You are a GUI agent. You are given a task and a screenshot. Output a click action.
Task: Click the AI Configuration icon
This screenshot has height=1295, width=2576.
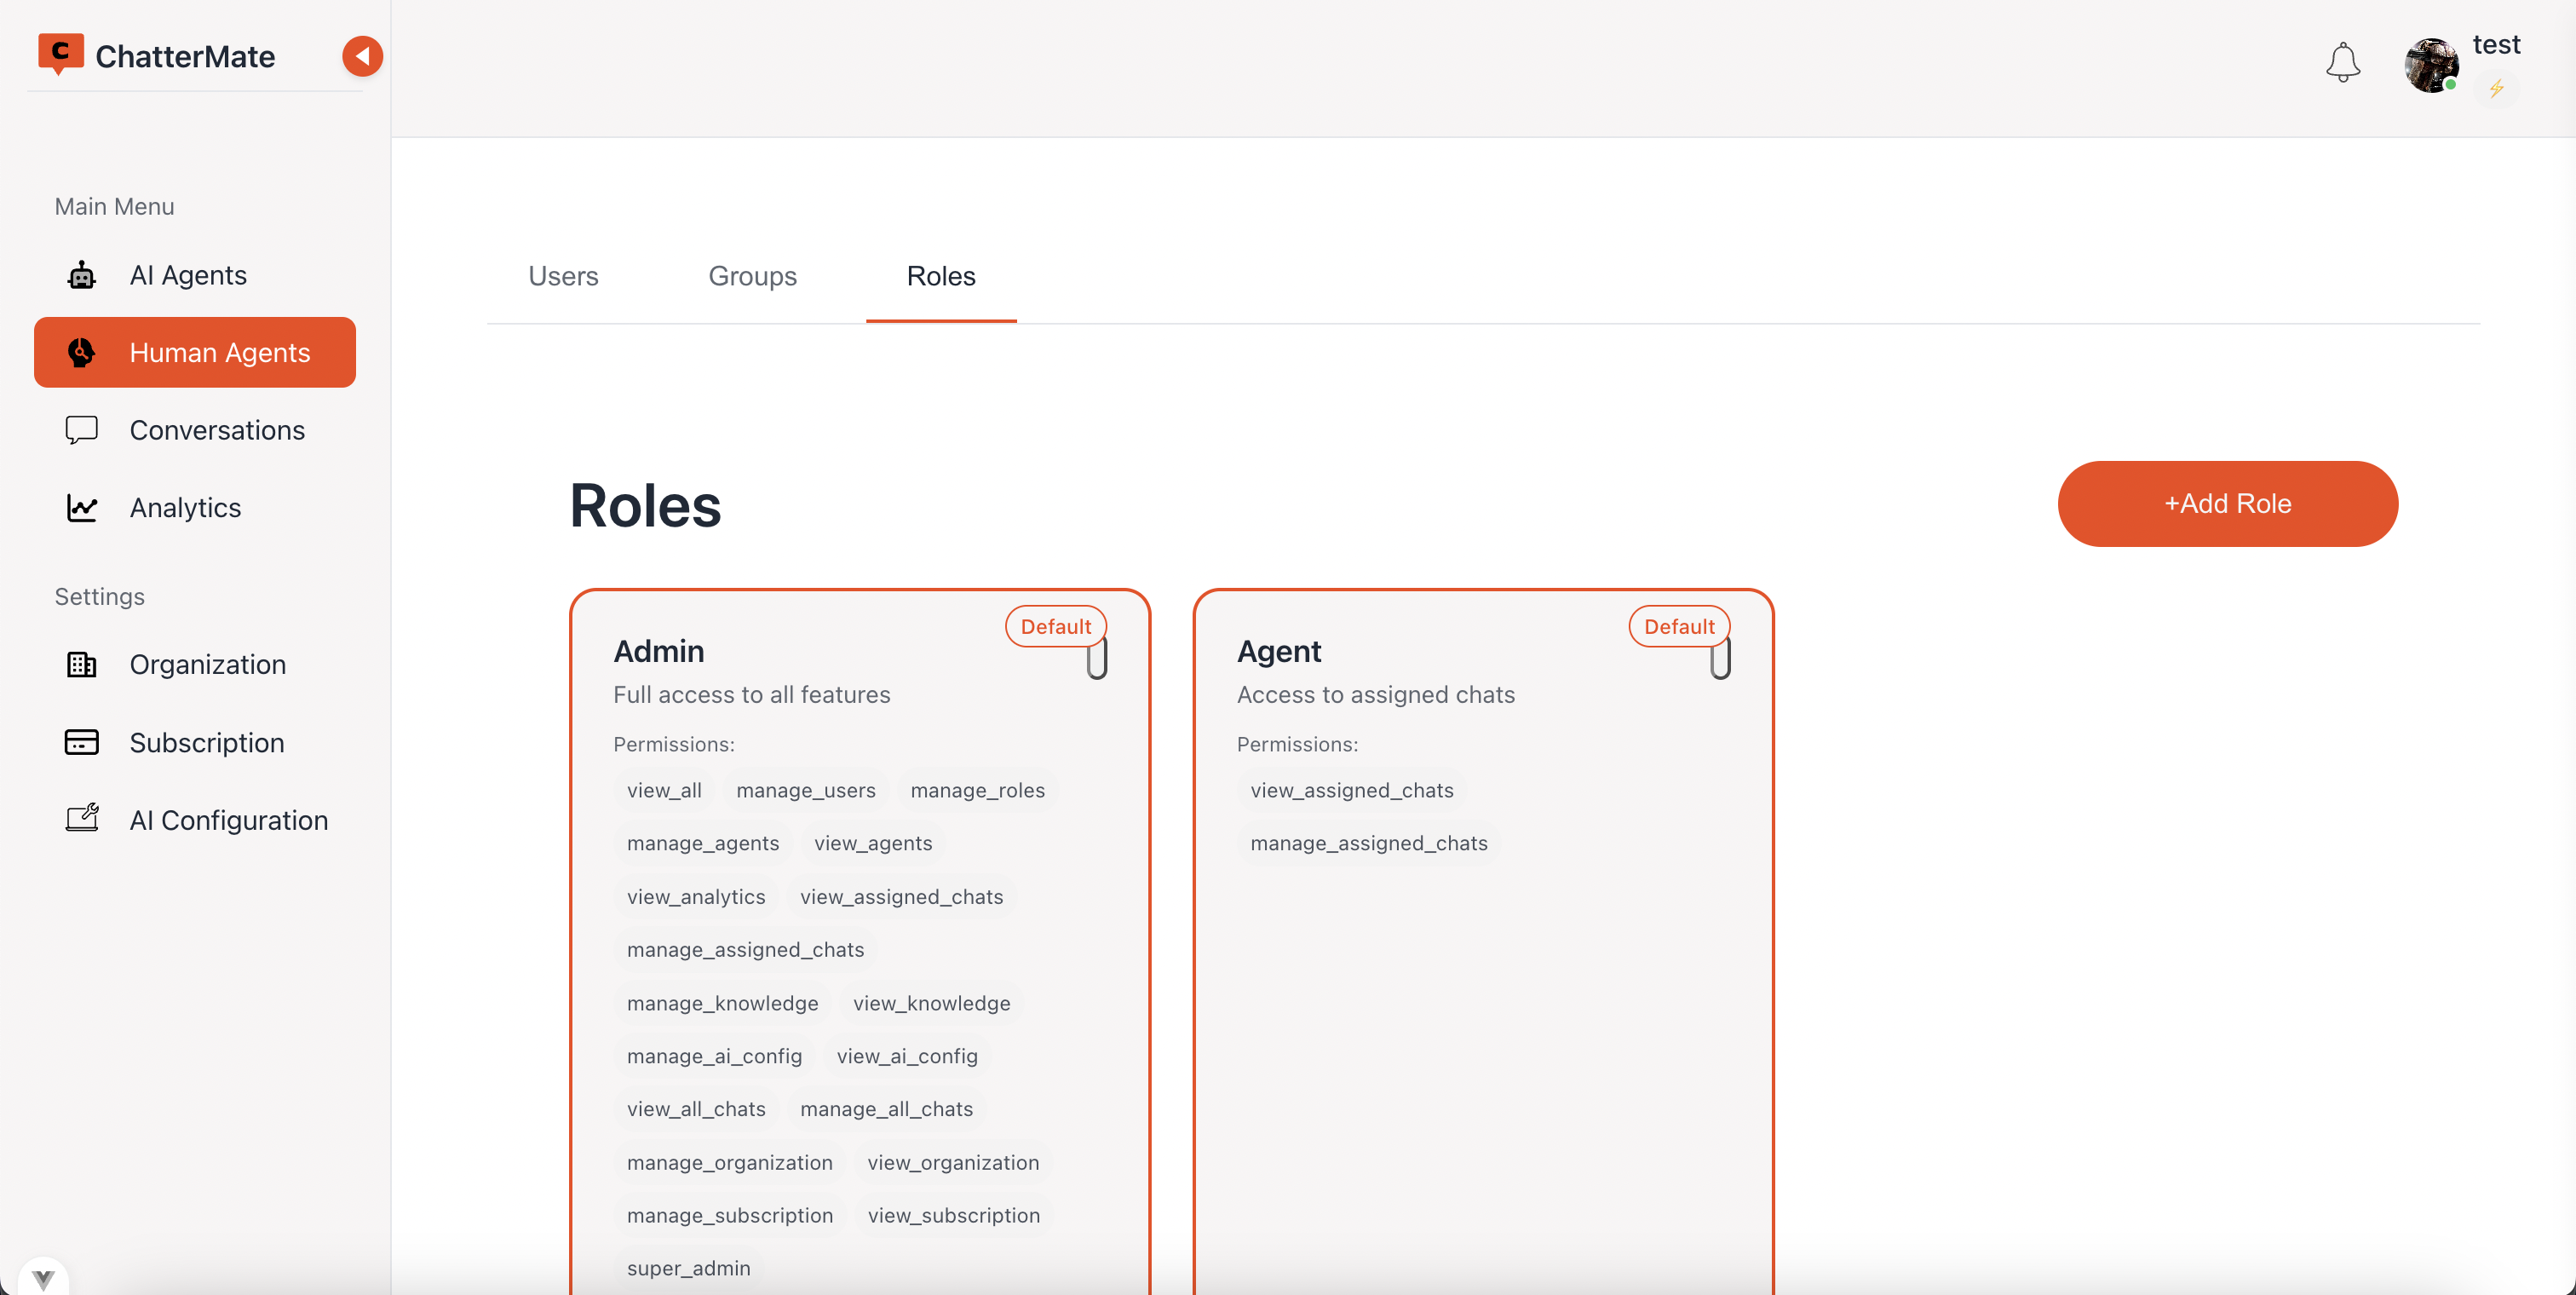coord(82,818)
